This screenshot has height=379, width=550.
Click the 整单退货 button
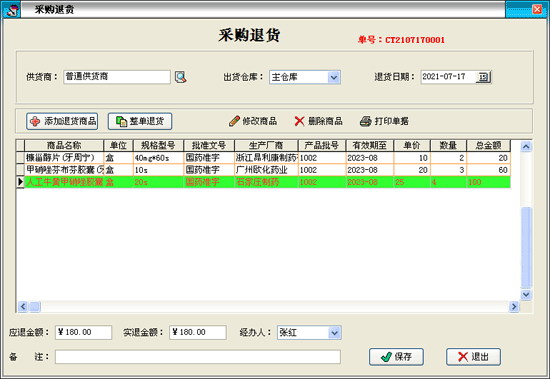pyautogui.click(x=140, y=121)
